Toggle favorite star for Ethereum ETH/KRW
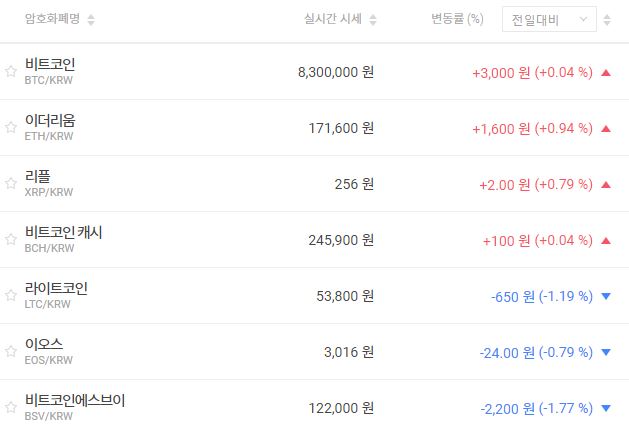This screenshot has width=629, height=431. pyautogui.click(x=11, y=128)
